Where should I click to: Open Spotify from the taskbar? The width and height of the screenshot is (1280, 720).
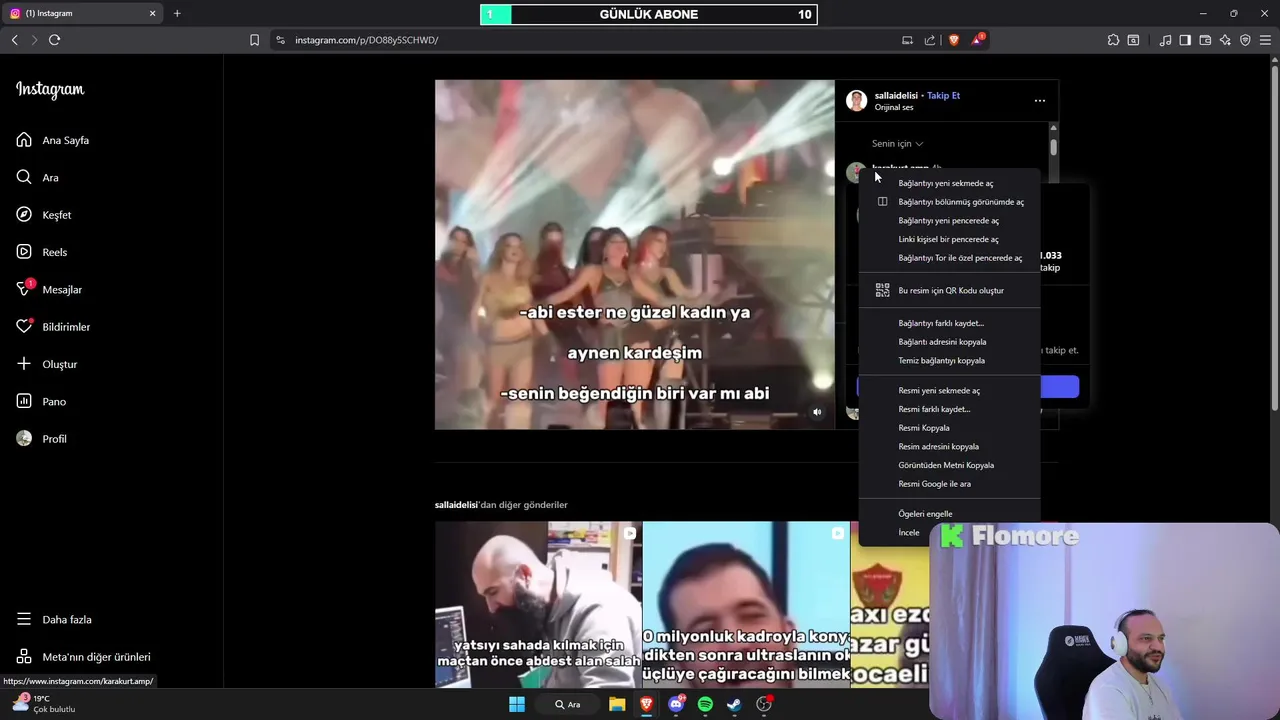705,704
